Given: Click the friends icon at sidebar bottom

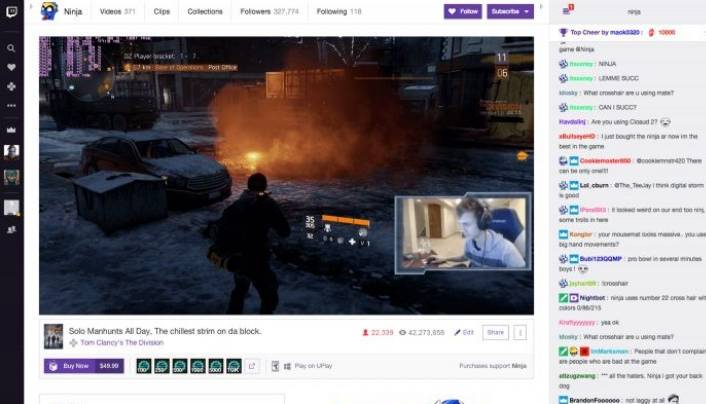Looking at the screenshot, I should 11,230.
